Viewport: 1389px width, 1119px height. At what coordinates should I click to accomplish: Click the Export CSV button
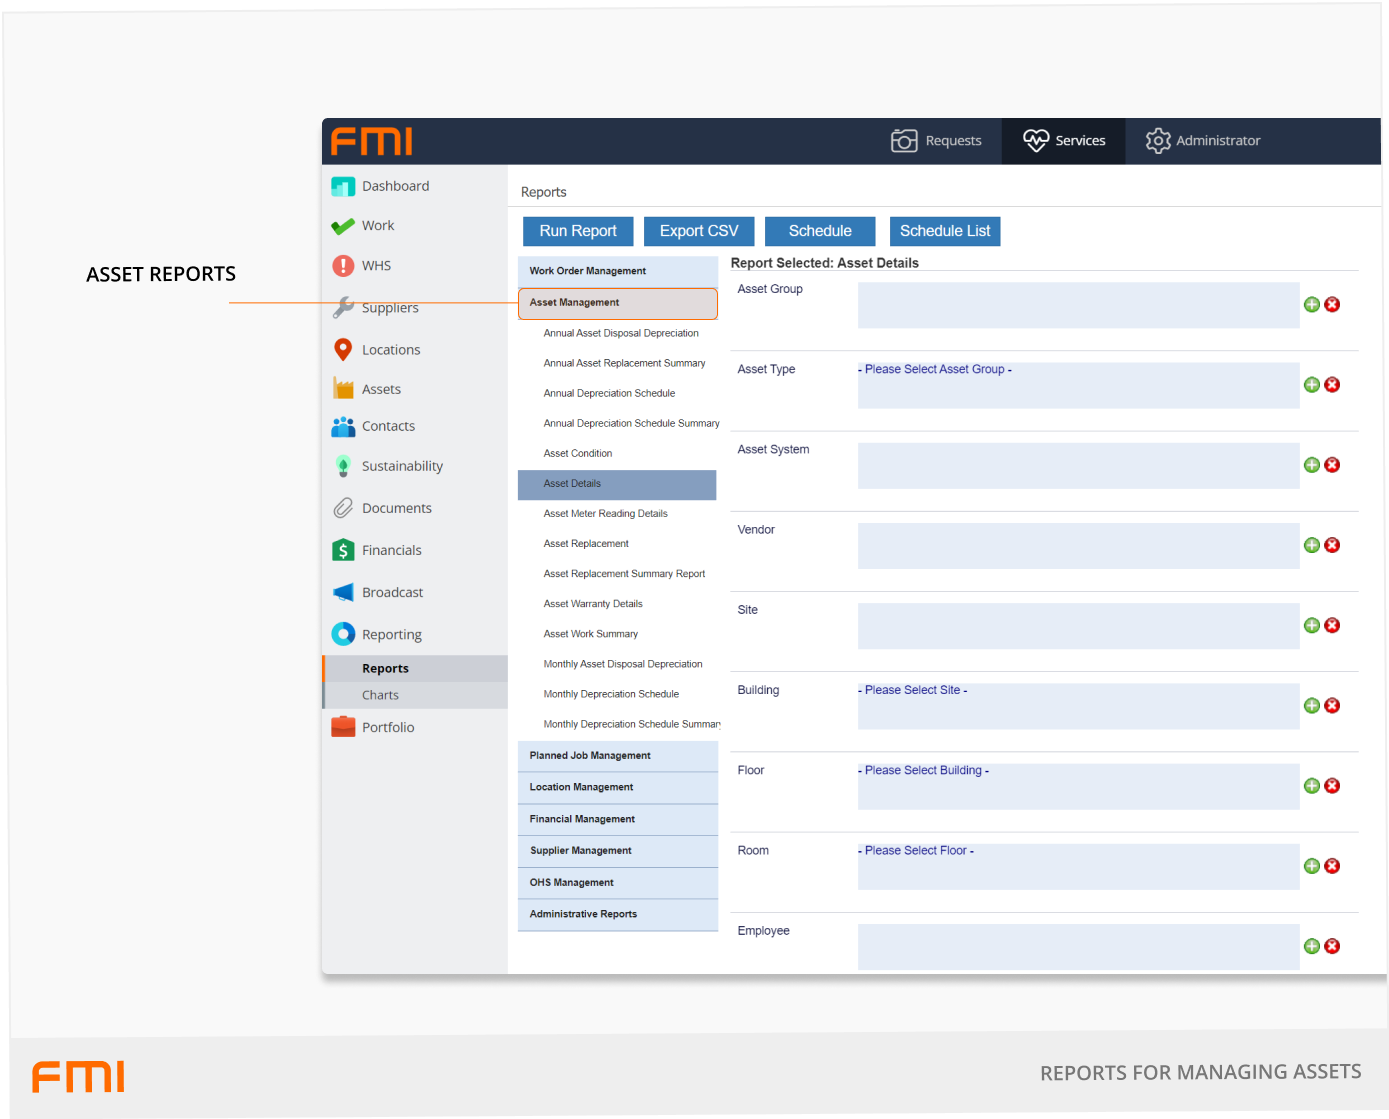[699, 231]
